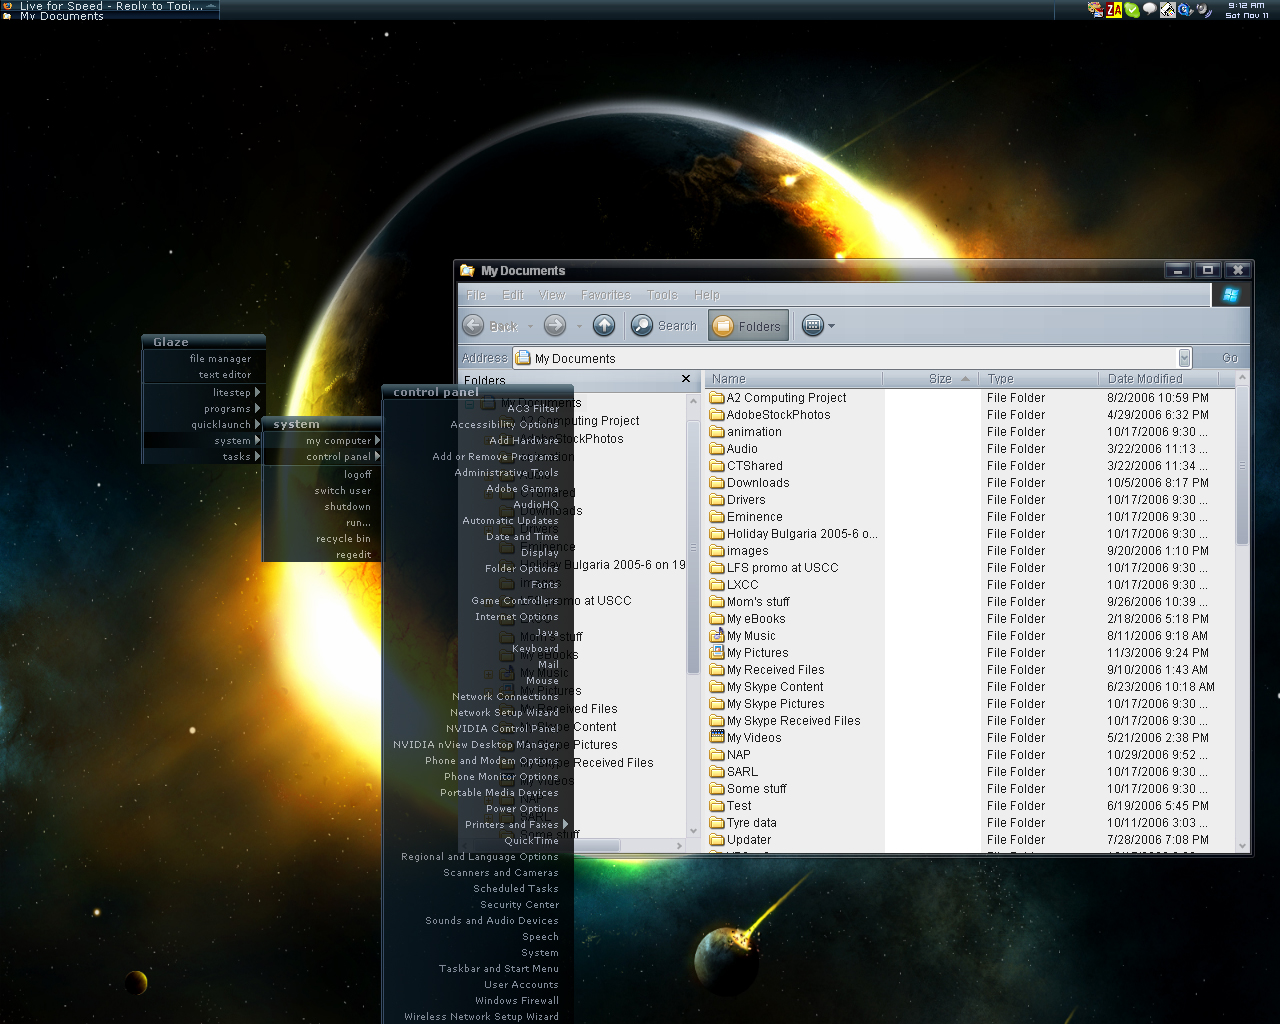Viewport: 1280px width, 1024px height.
Task: Open the Help menu
Action: coord(707,295)
